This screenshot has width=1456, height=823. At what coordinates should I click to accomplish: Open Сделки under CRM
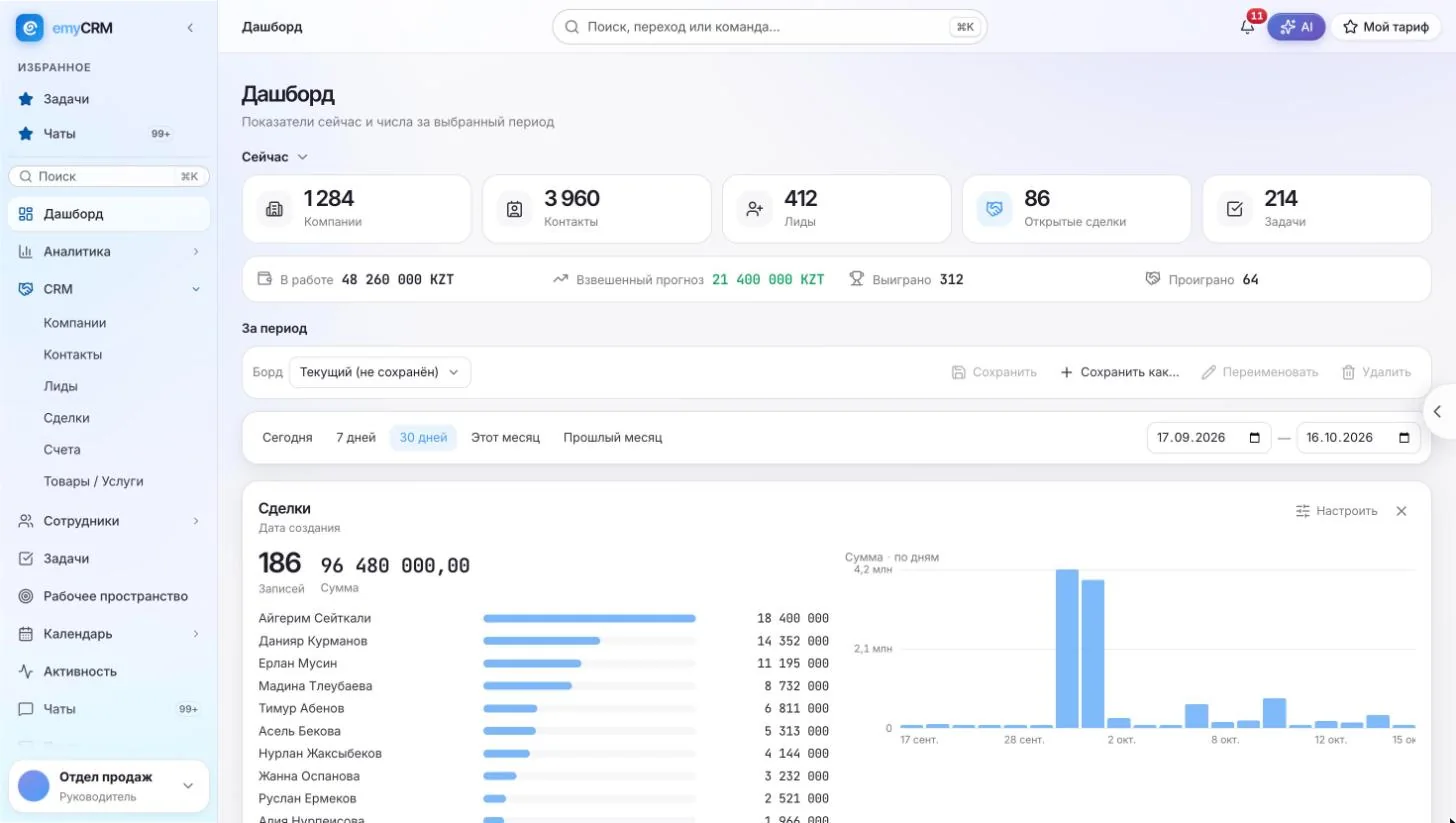[67, 418]
